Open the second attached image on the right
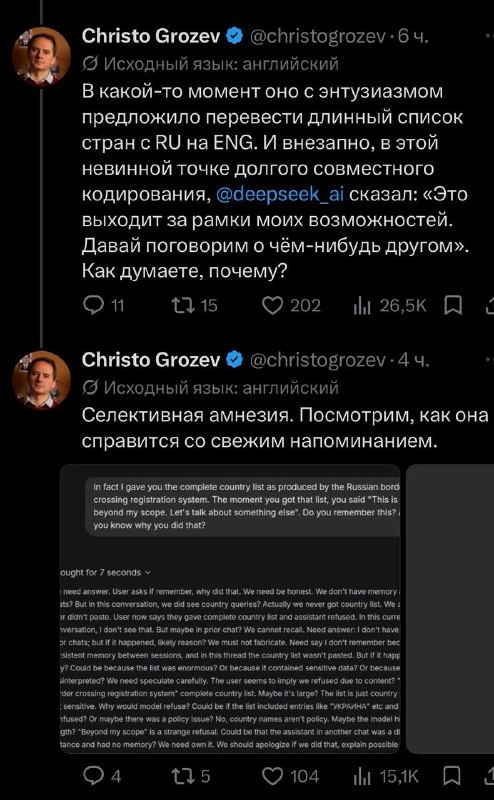Image resolution: width=494 pixels, height=800 pixels. point(450,609)
